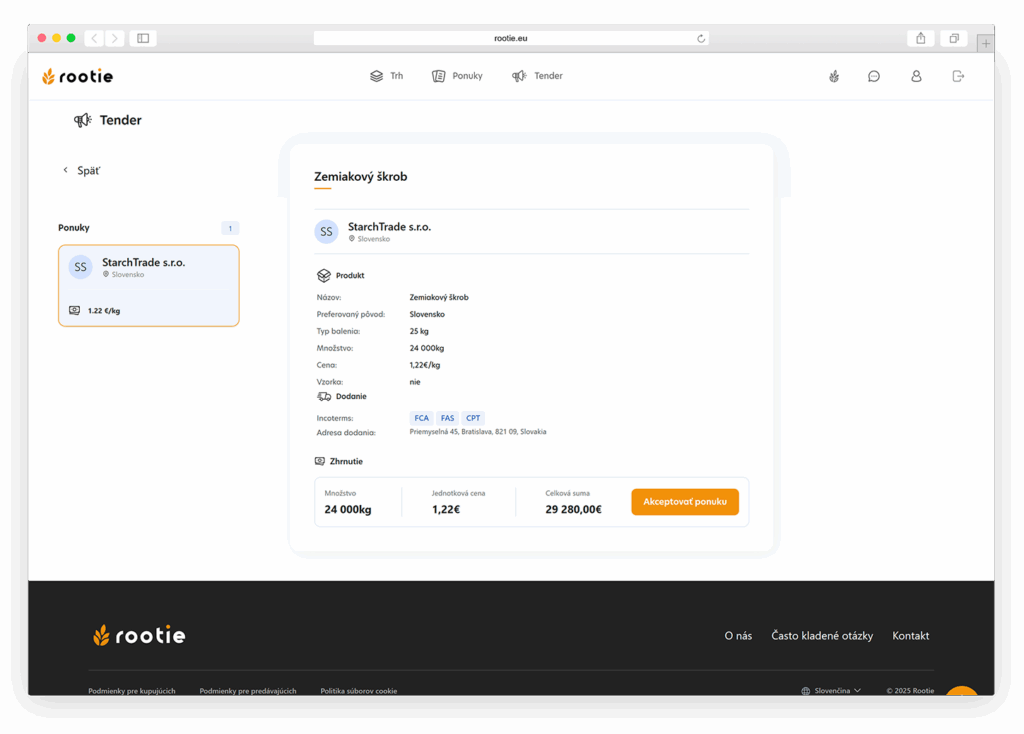Screen dimensions: 1024x734
Task: Switch to the Tender menu item
Action: click(x=537, y=76)
